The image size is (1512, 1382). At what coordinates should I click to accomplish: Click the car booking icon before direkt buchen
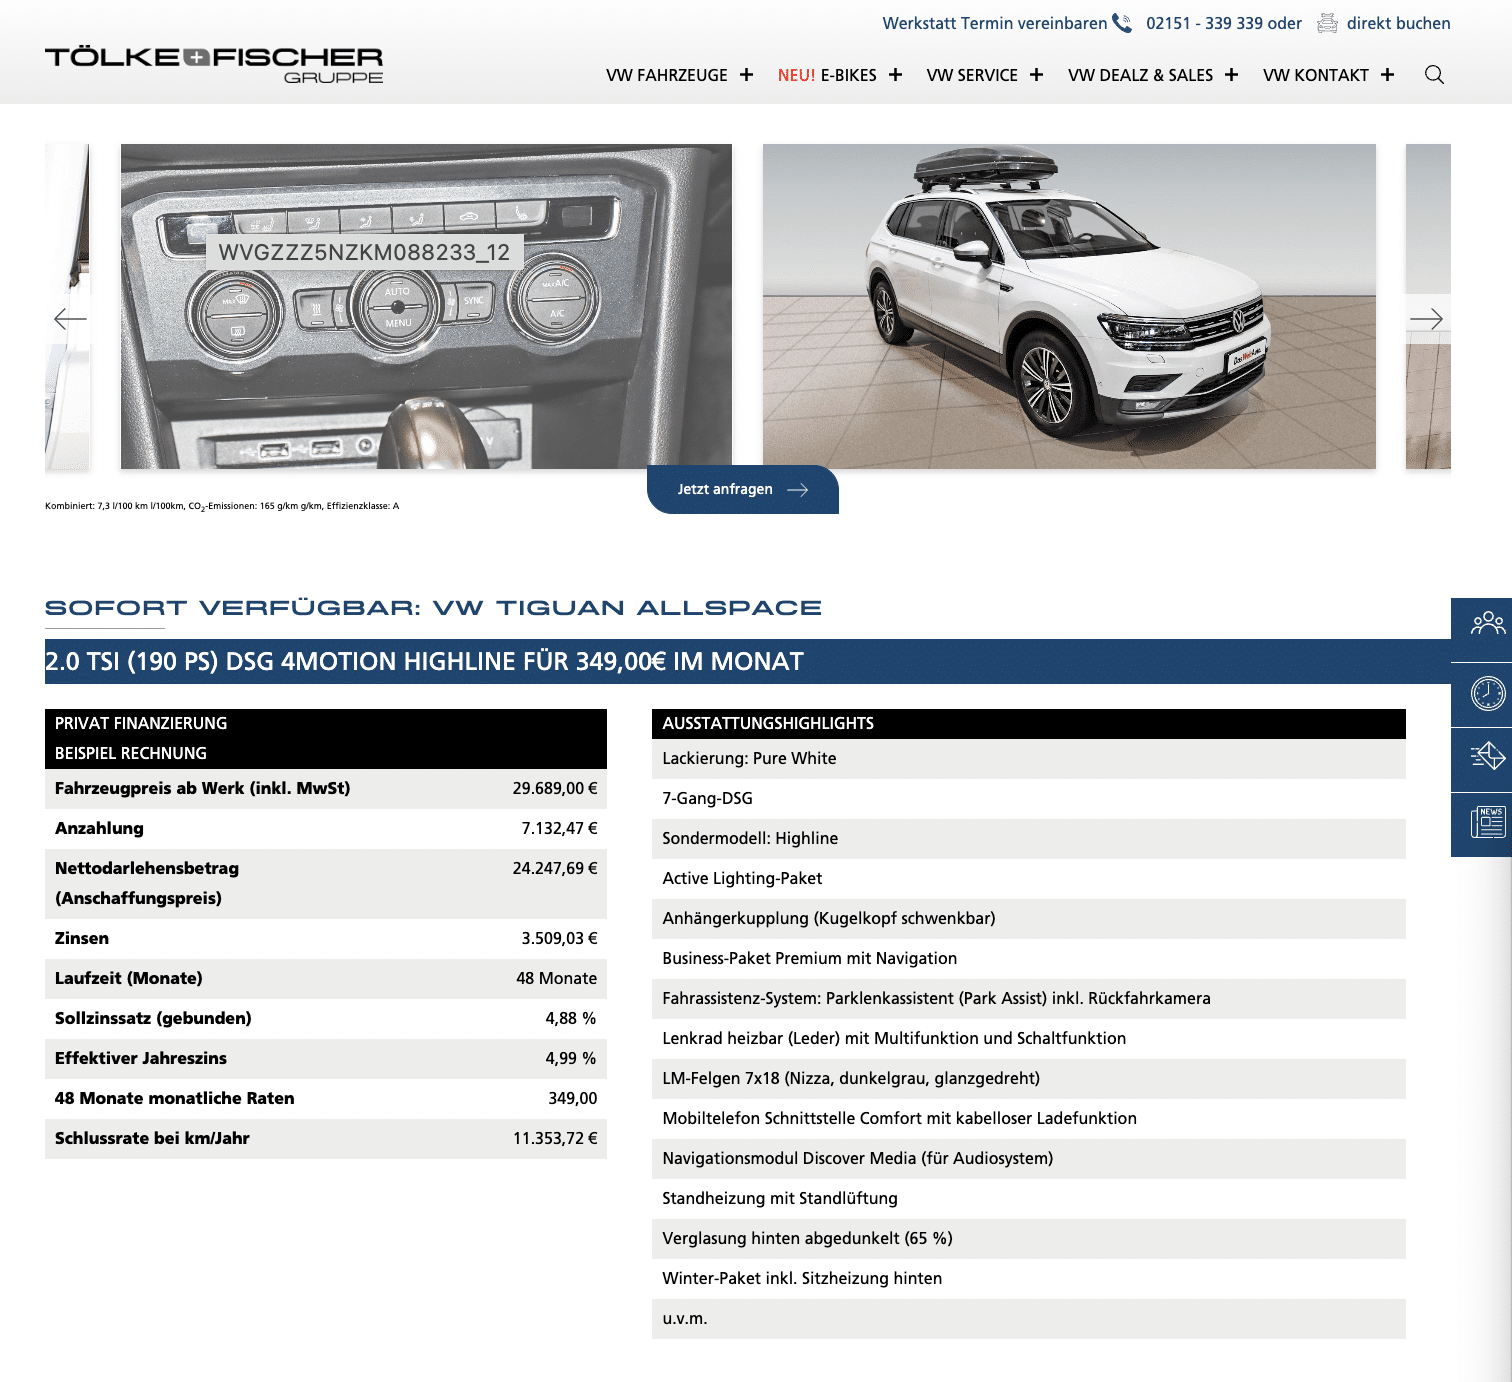(x=1327, y=23)
